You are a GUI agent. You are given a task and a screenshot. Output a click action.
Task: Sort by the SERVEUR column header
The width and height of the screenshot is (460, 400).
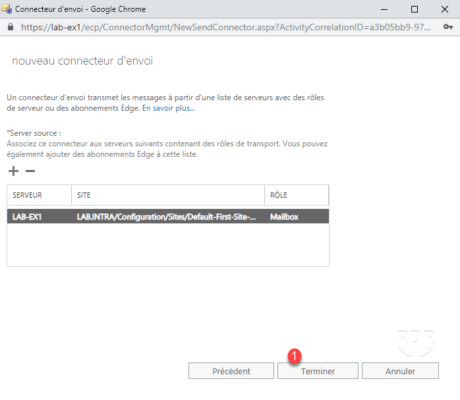tap(39, 195)
